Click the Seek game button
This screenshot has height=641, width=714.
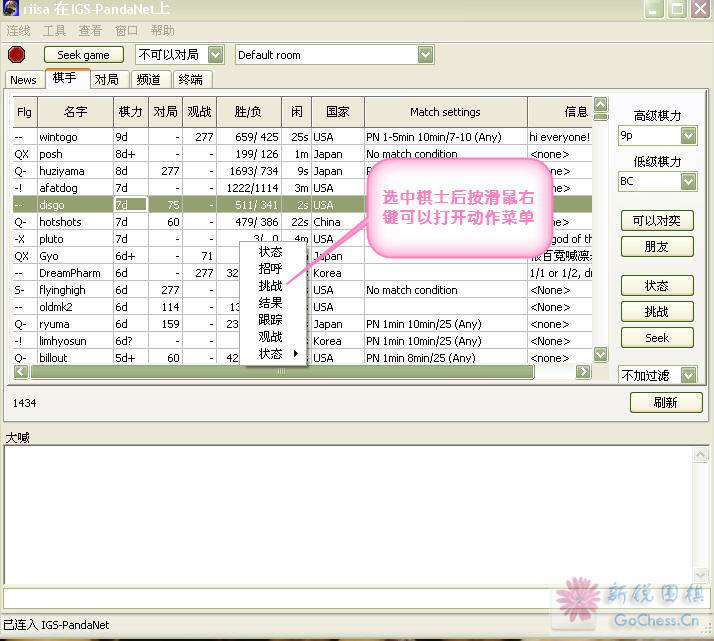[83, 55]
